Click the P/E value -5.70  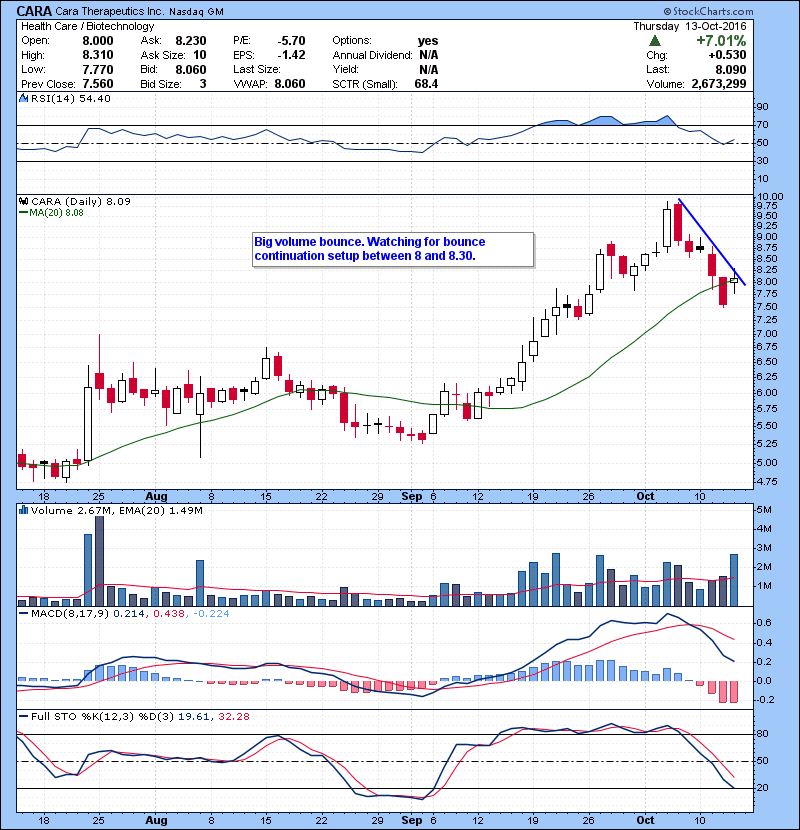(291, 41)
